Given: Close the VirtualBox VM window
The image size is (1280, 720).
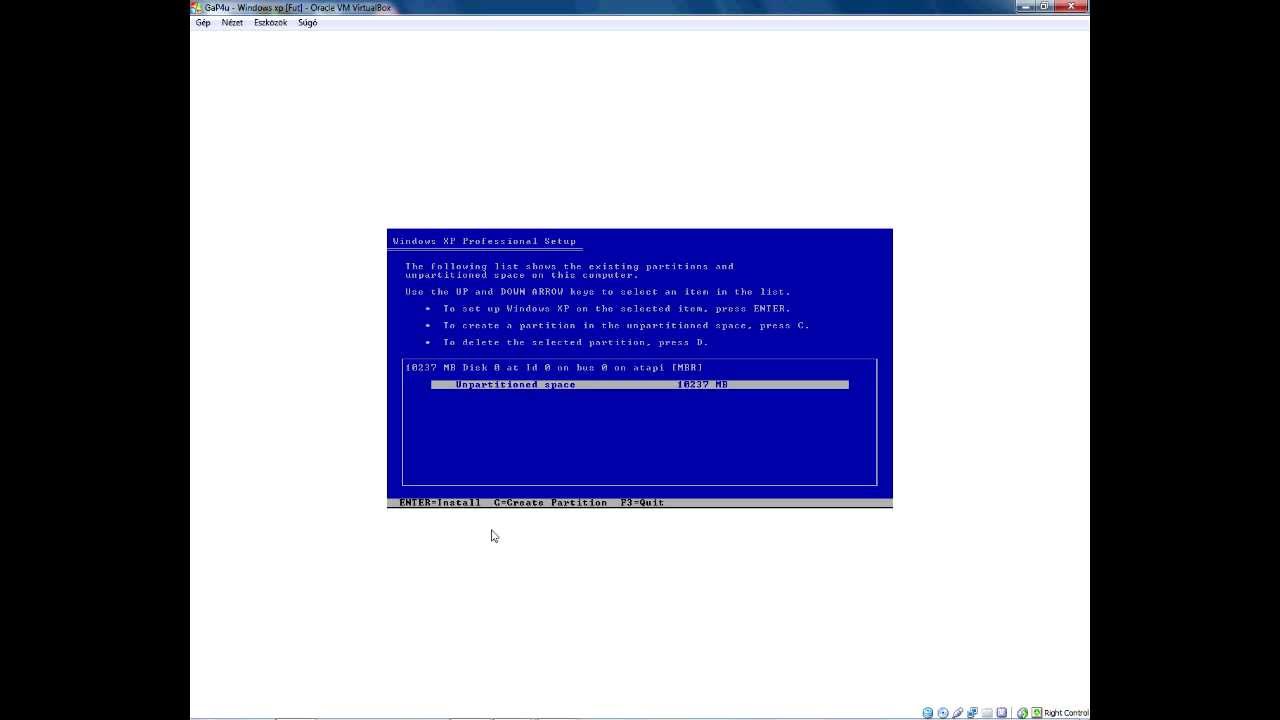Looking at the screenshot, I should (1072, 6).
